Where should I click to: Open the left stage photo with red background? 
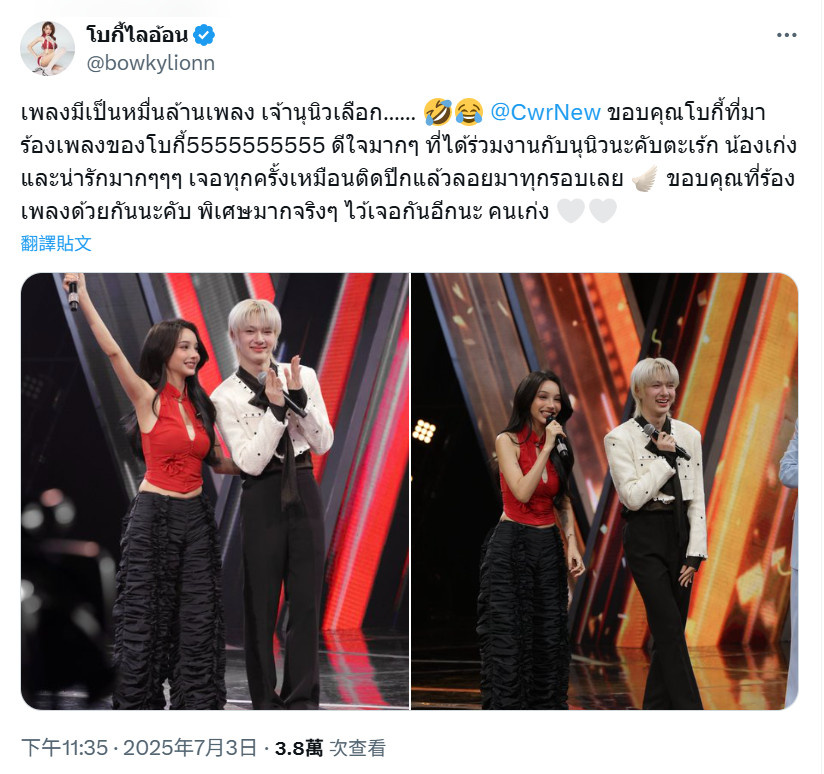[214, 491]
